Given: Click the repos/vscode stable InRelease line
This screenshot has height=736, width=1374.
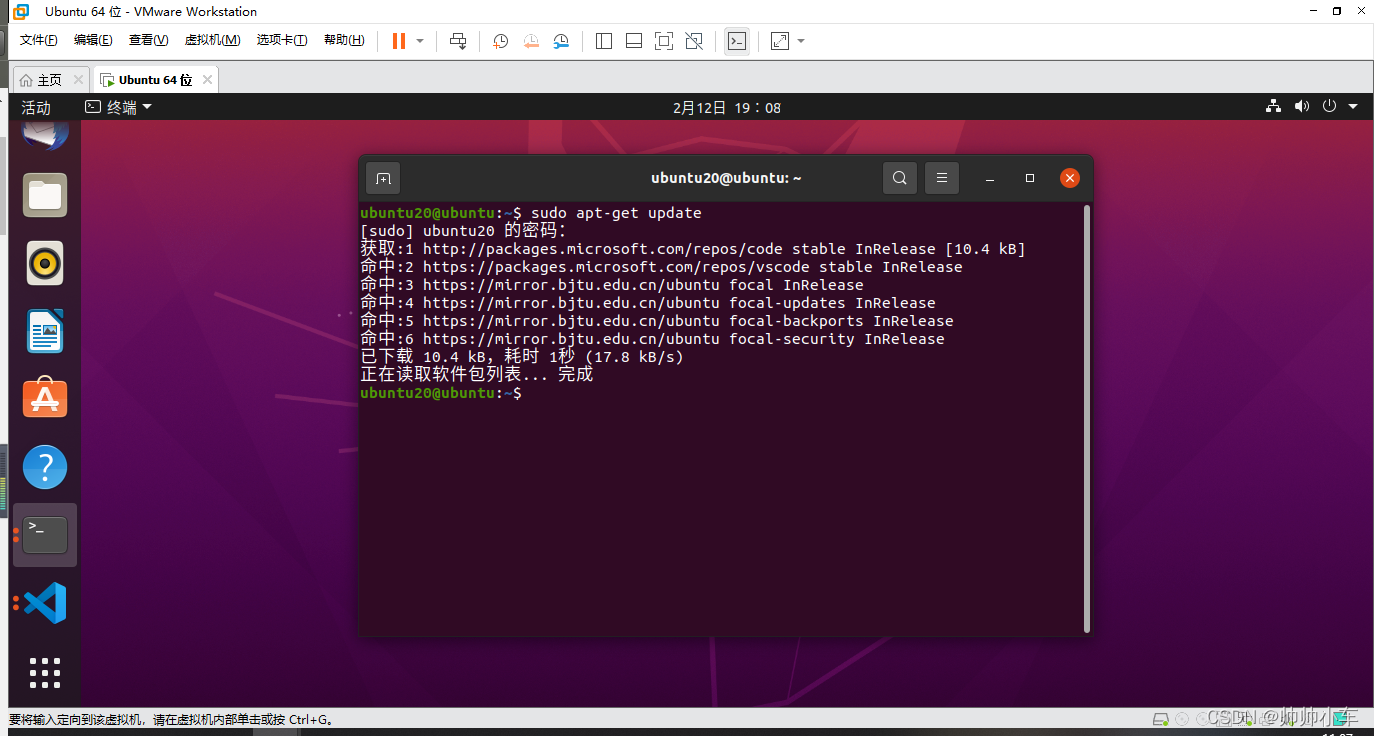Looking at the screenshot, I should [661, 267].
